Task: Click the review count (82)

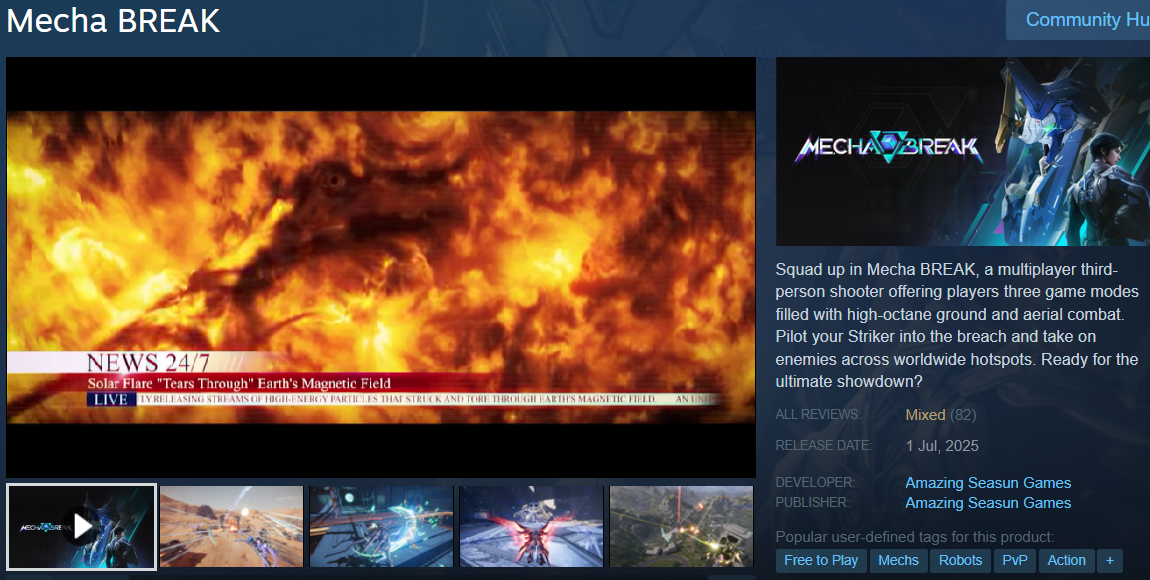Action: [963, 415]
